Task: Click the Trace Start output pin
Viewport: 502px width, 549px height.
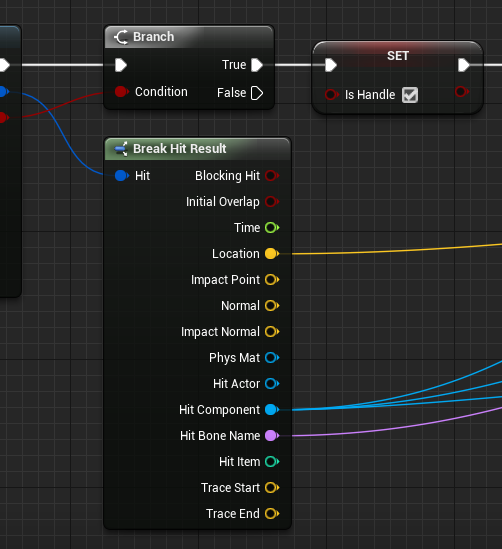Action: tap(272, 488)
